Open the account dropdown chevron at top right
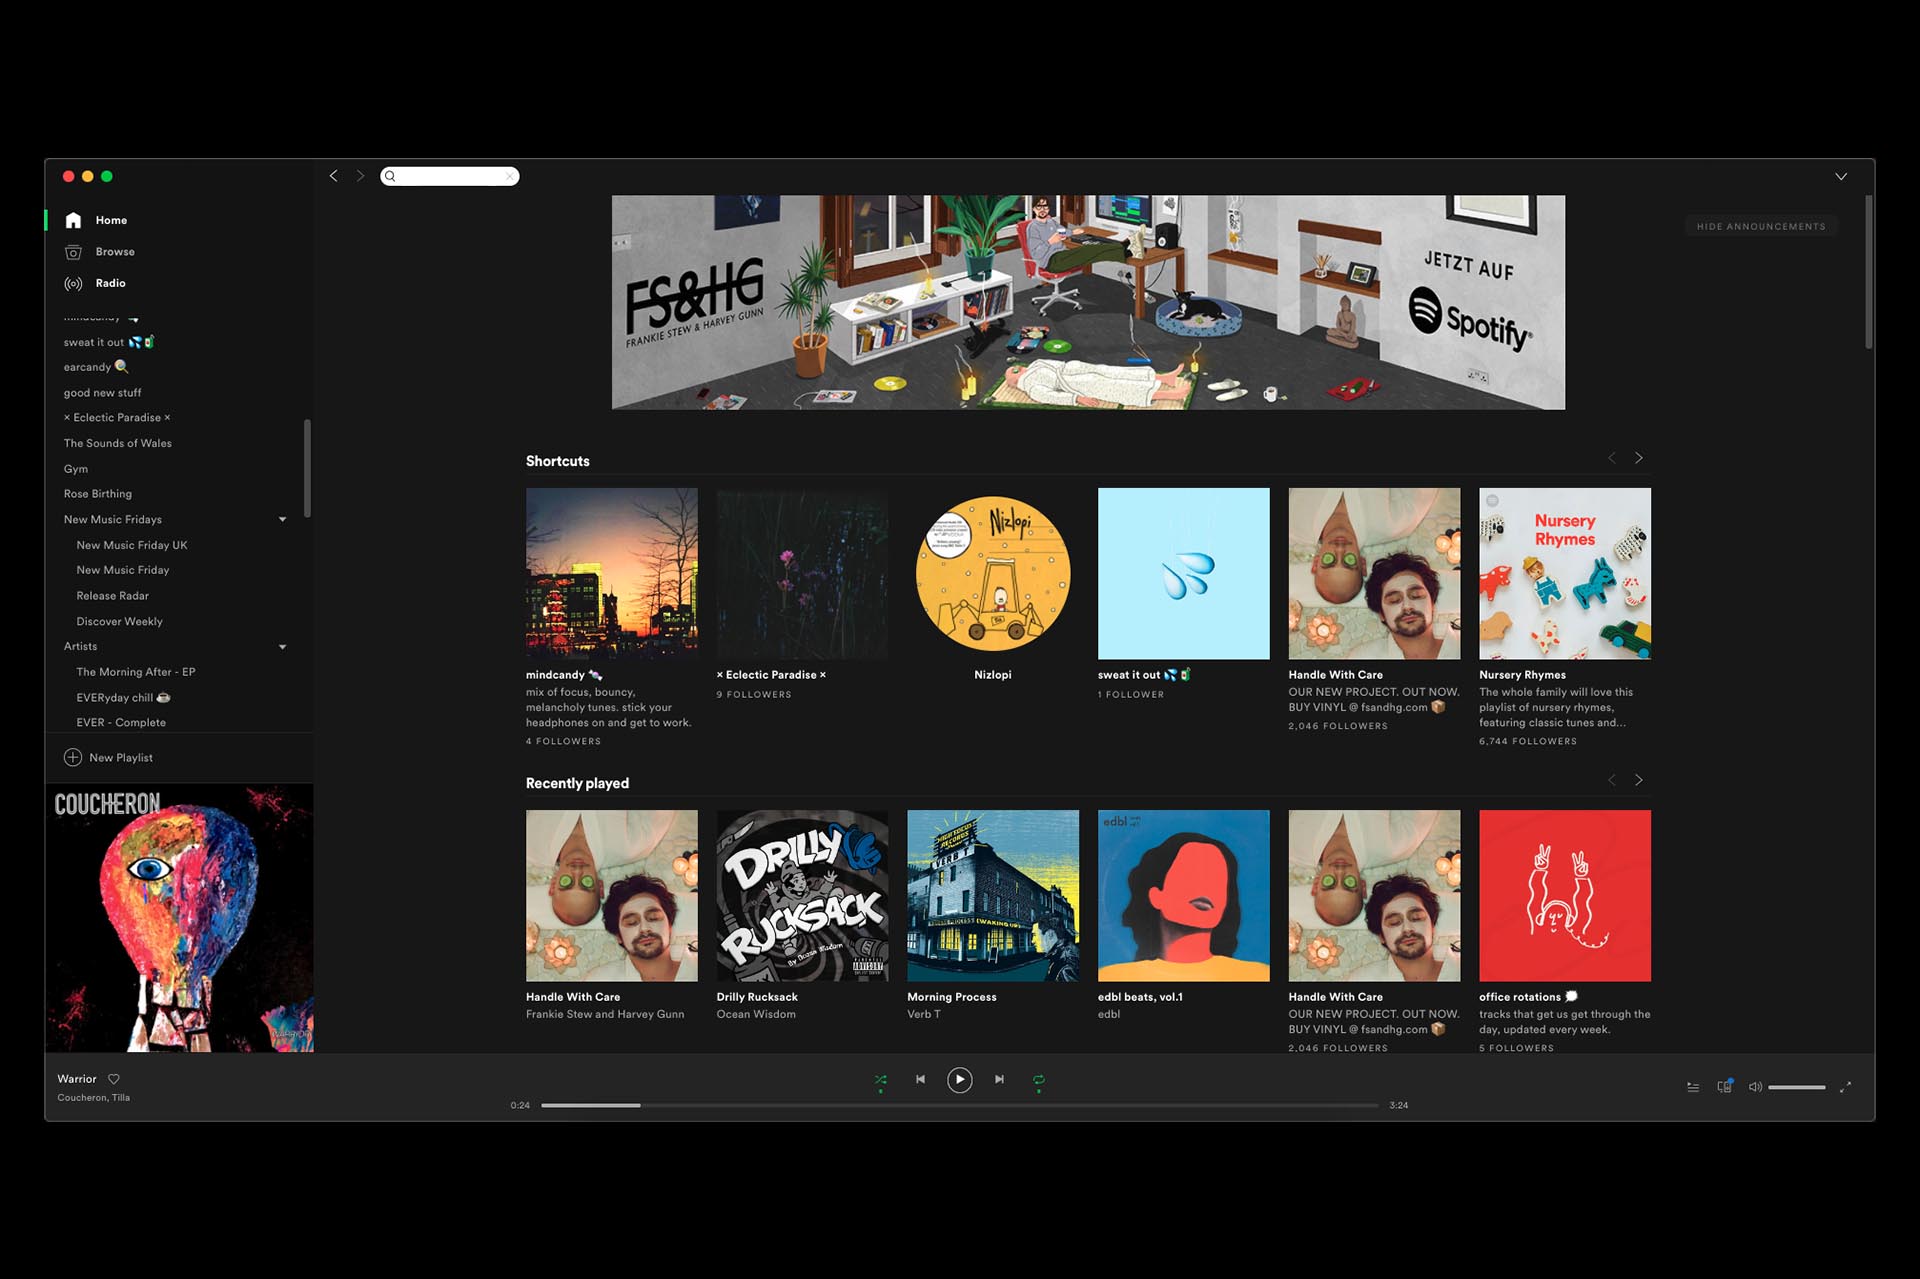 (1841, 176)
